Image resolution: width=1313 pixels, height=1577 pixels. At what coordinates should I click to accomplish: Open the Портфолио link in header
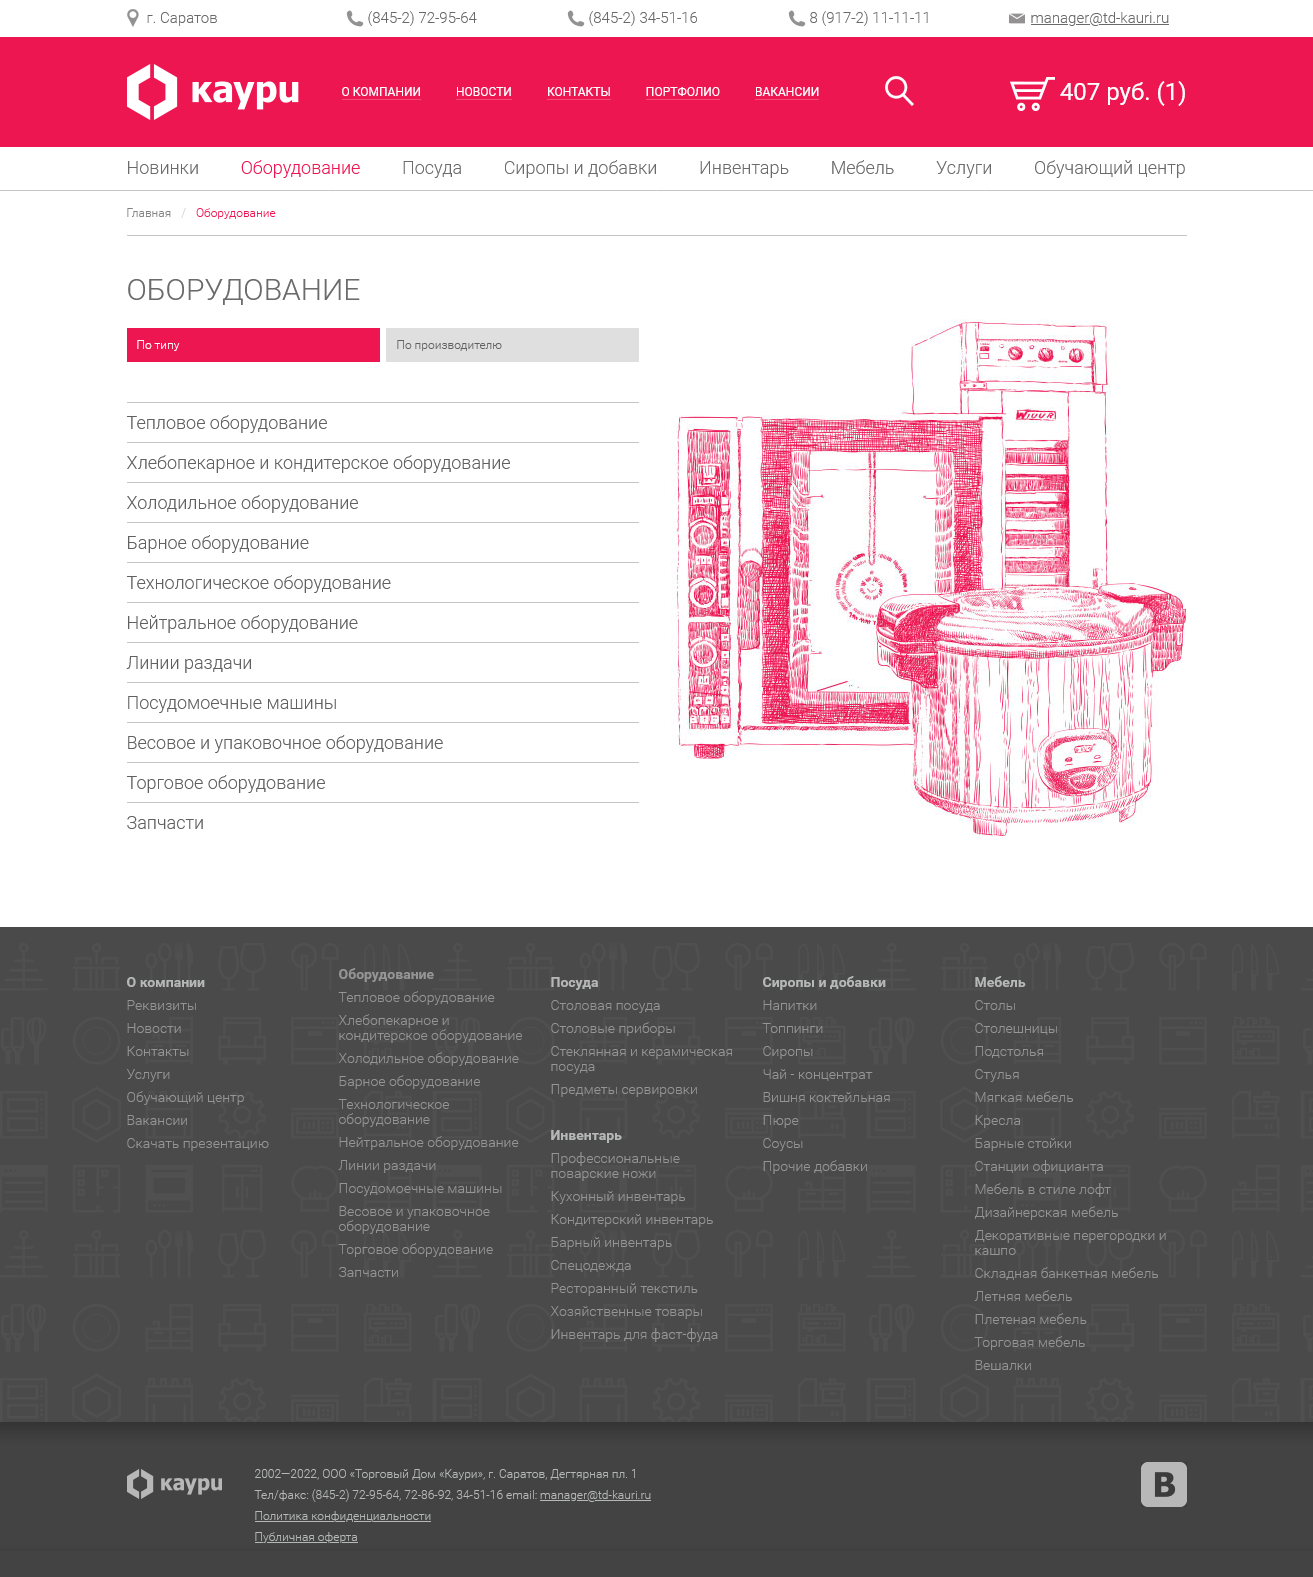pos(682,92)
